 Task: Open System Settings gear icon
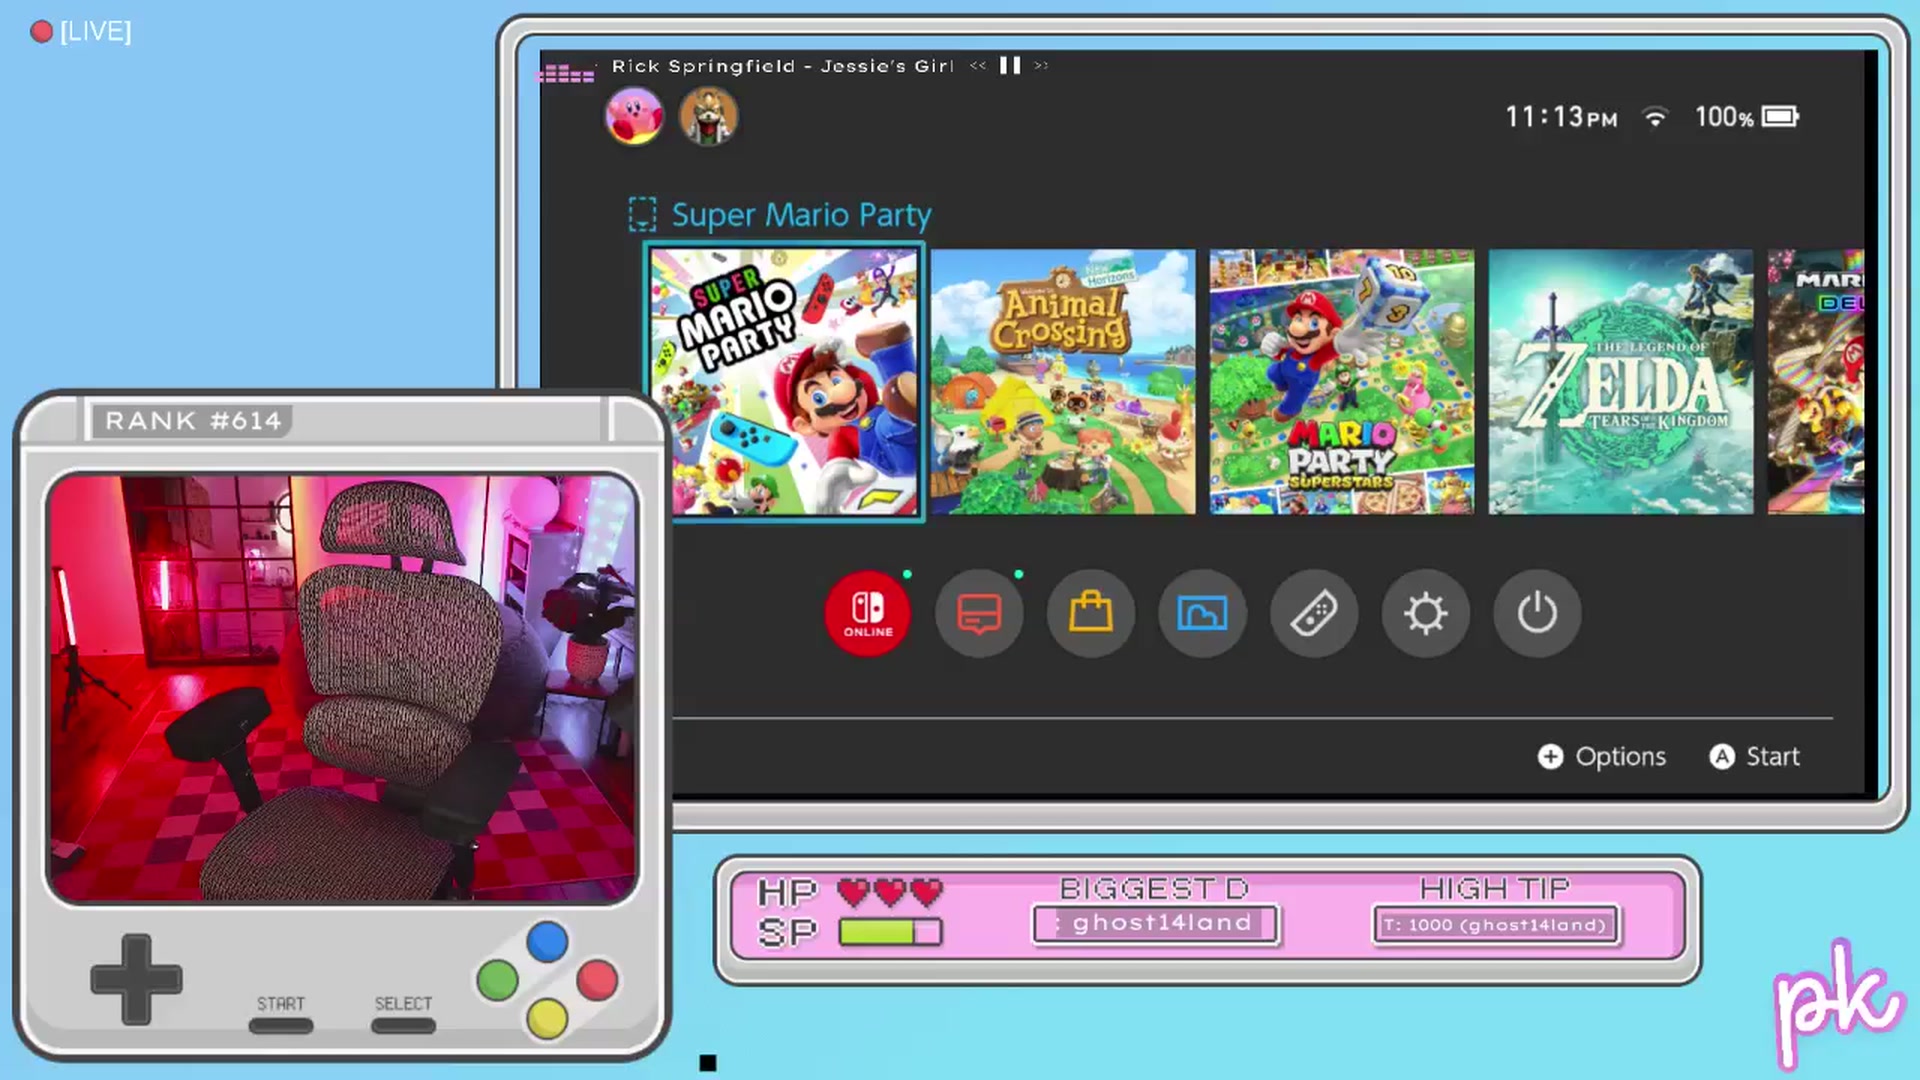[1425, 613]
